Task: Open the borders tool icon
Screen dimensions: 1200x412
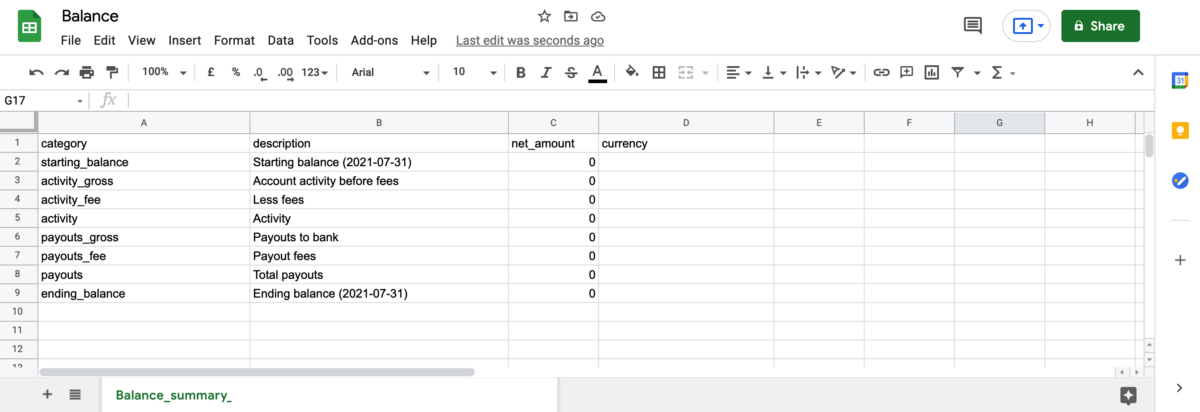Action: [659, 72]
